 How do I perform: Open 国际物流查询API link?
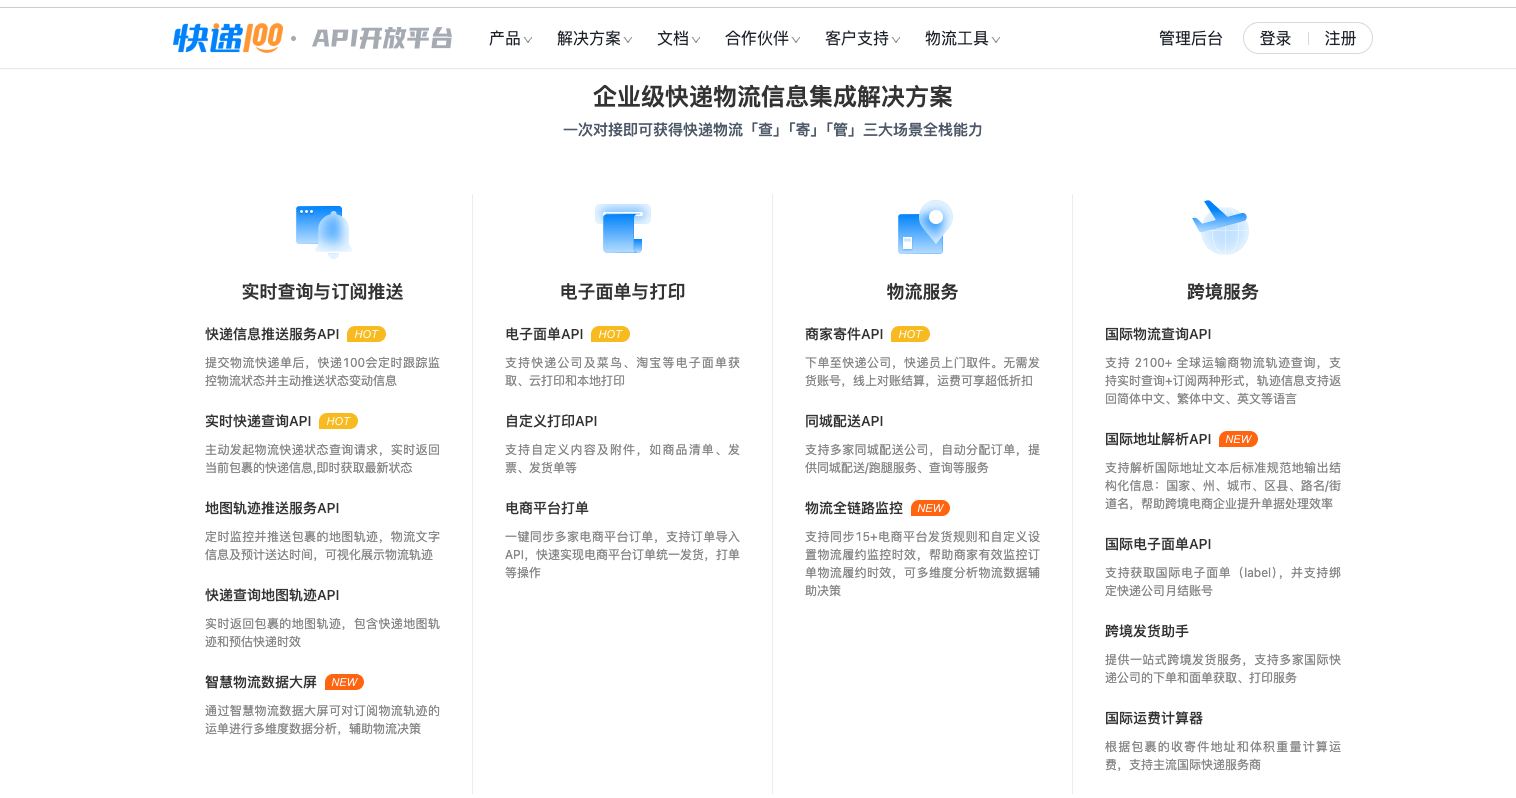[1158, 334]
